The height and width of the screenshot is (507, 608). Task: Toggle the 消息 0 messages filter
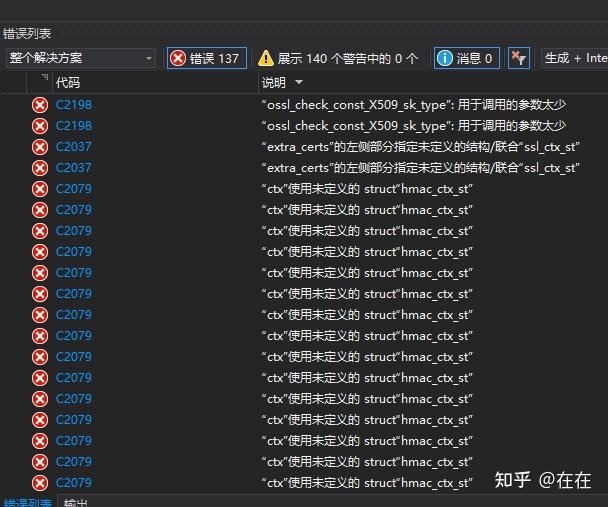click(466, 59)
